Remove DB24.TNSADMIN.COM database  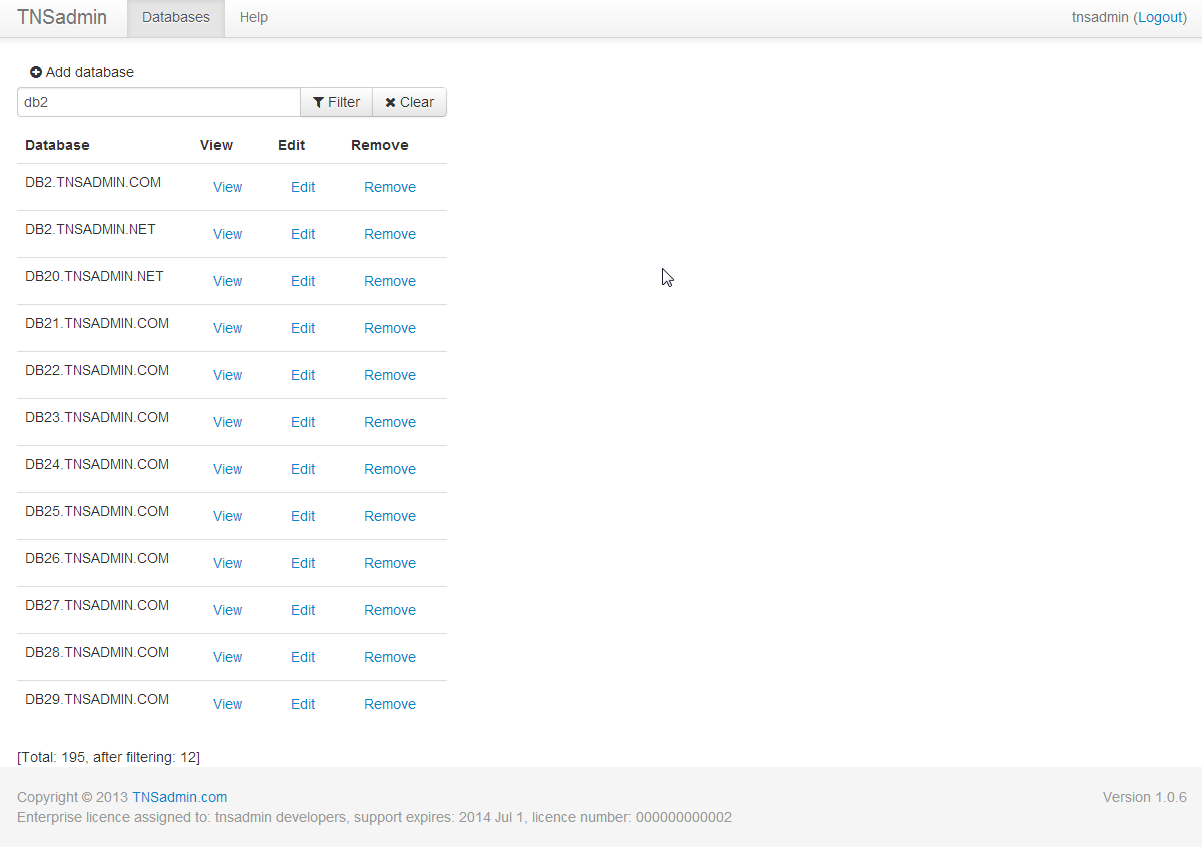point(390,469)
